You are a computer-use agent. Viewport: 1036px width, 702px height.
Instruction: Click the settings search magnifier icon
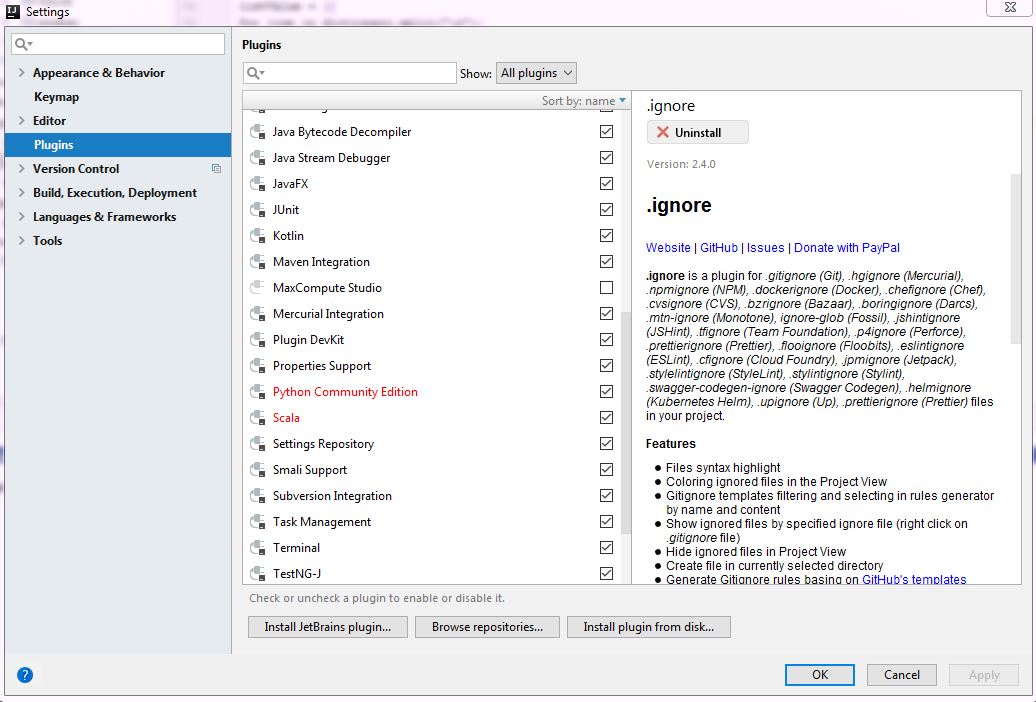(23, 44)
